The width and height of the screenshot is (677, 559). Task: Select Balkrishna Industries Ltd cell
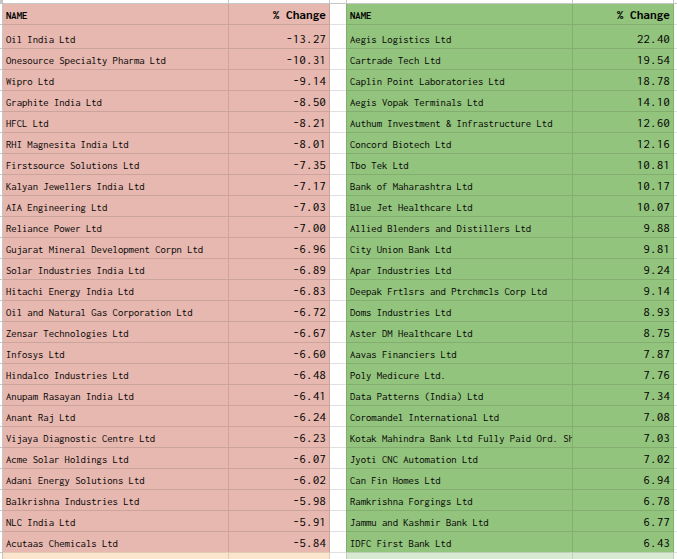[x=115, y=502]
